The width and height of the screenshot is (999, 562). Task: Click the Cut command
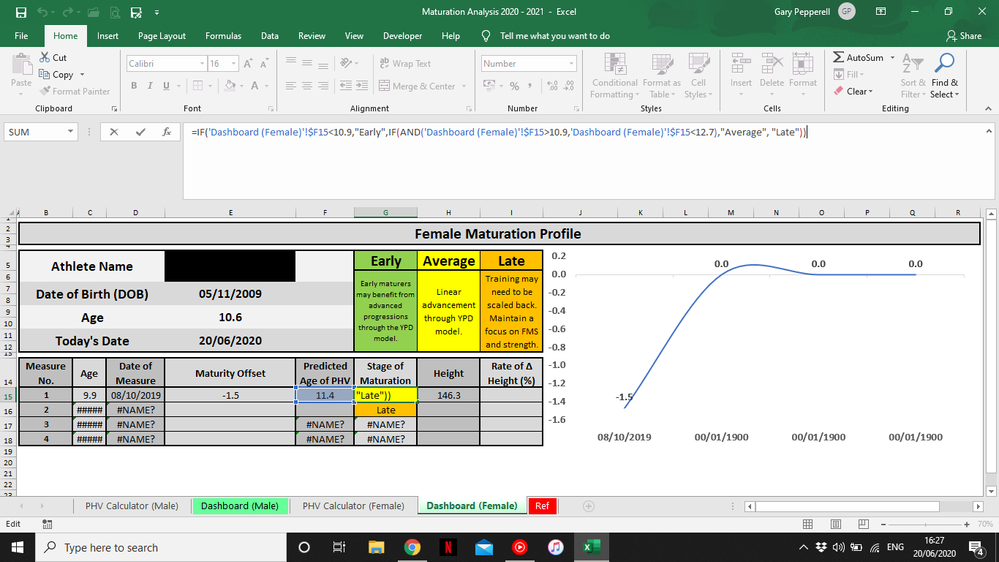53,57
